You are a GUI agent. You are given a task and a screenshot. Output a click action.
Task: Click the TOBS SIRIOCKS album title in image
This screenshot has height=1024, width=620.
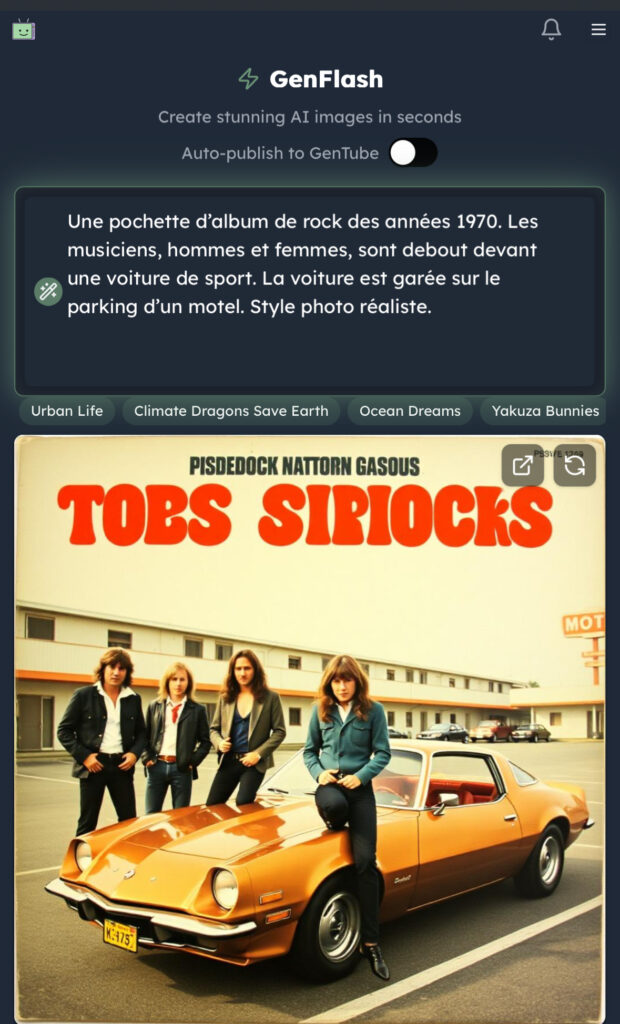(305, 516)
